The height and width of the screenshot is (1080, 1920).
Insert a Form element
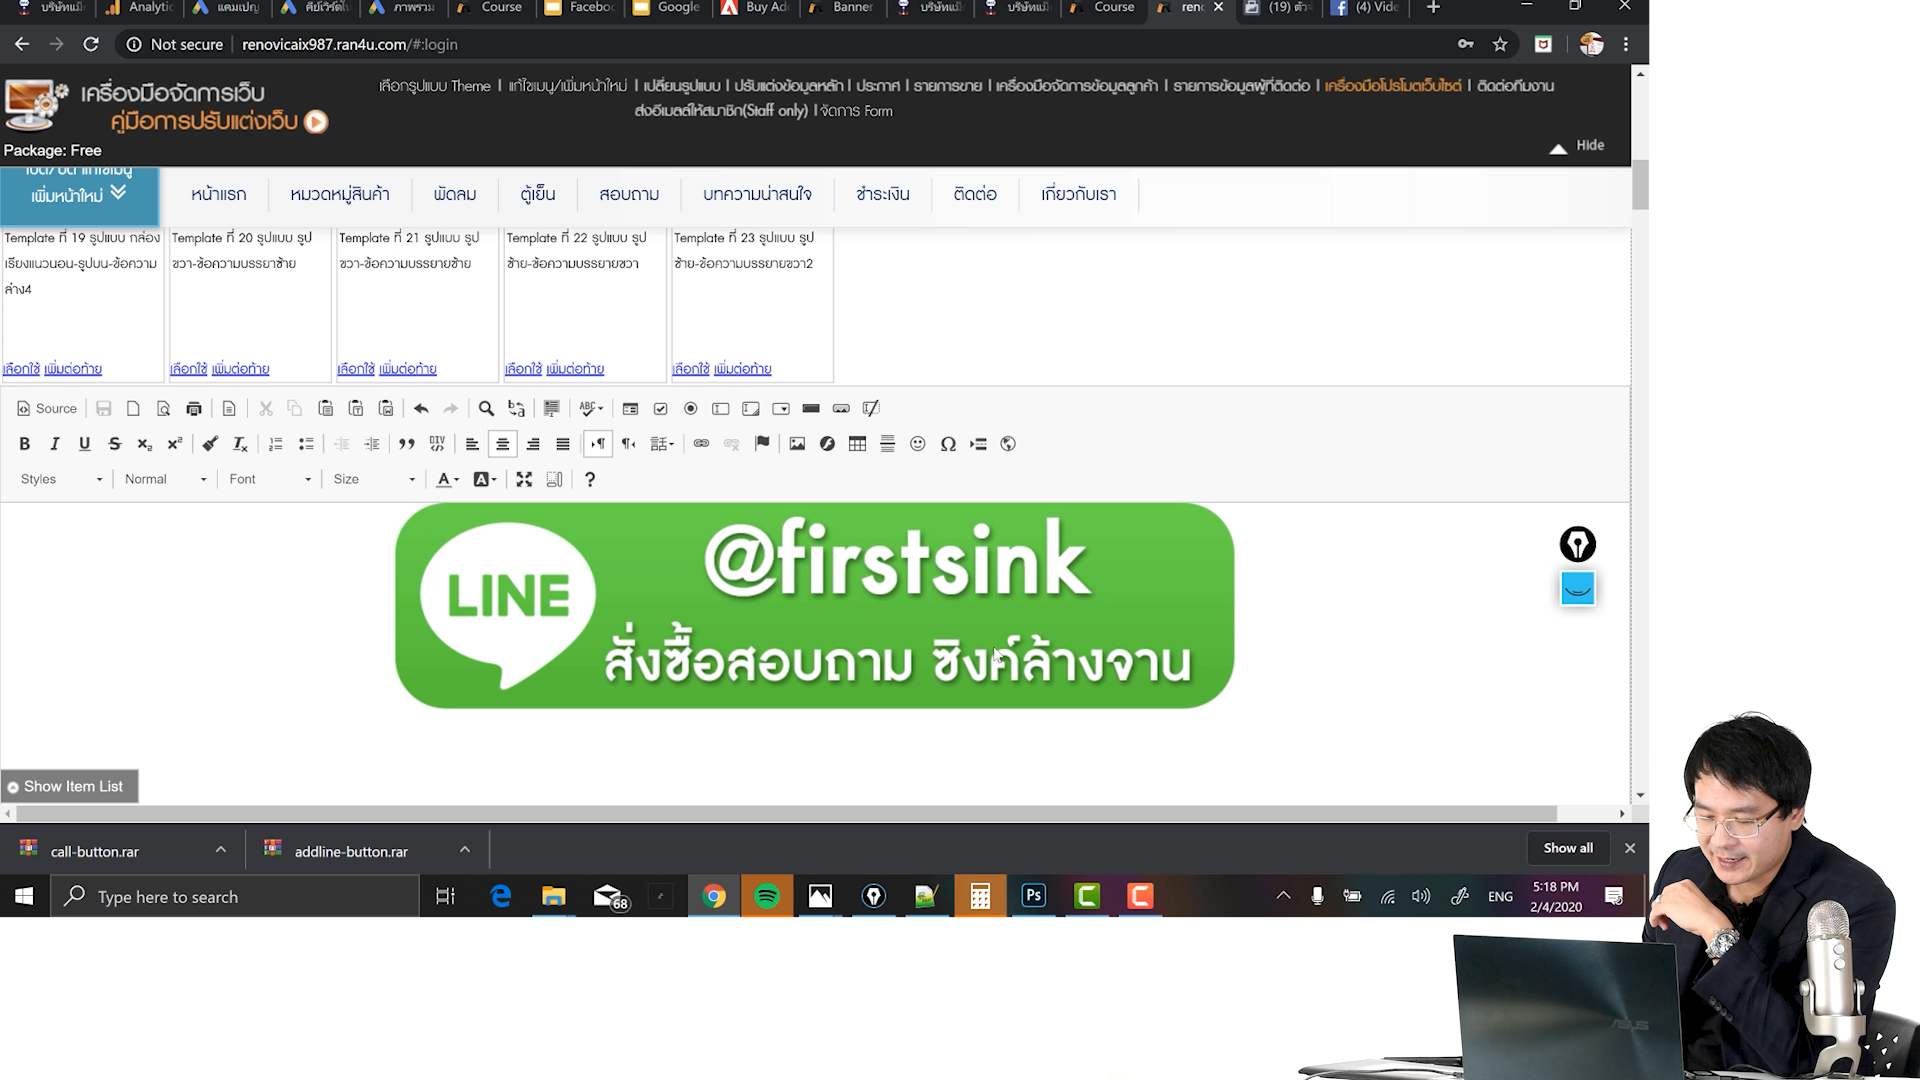630,408
